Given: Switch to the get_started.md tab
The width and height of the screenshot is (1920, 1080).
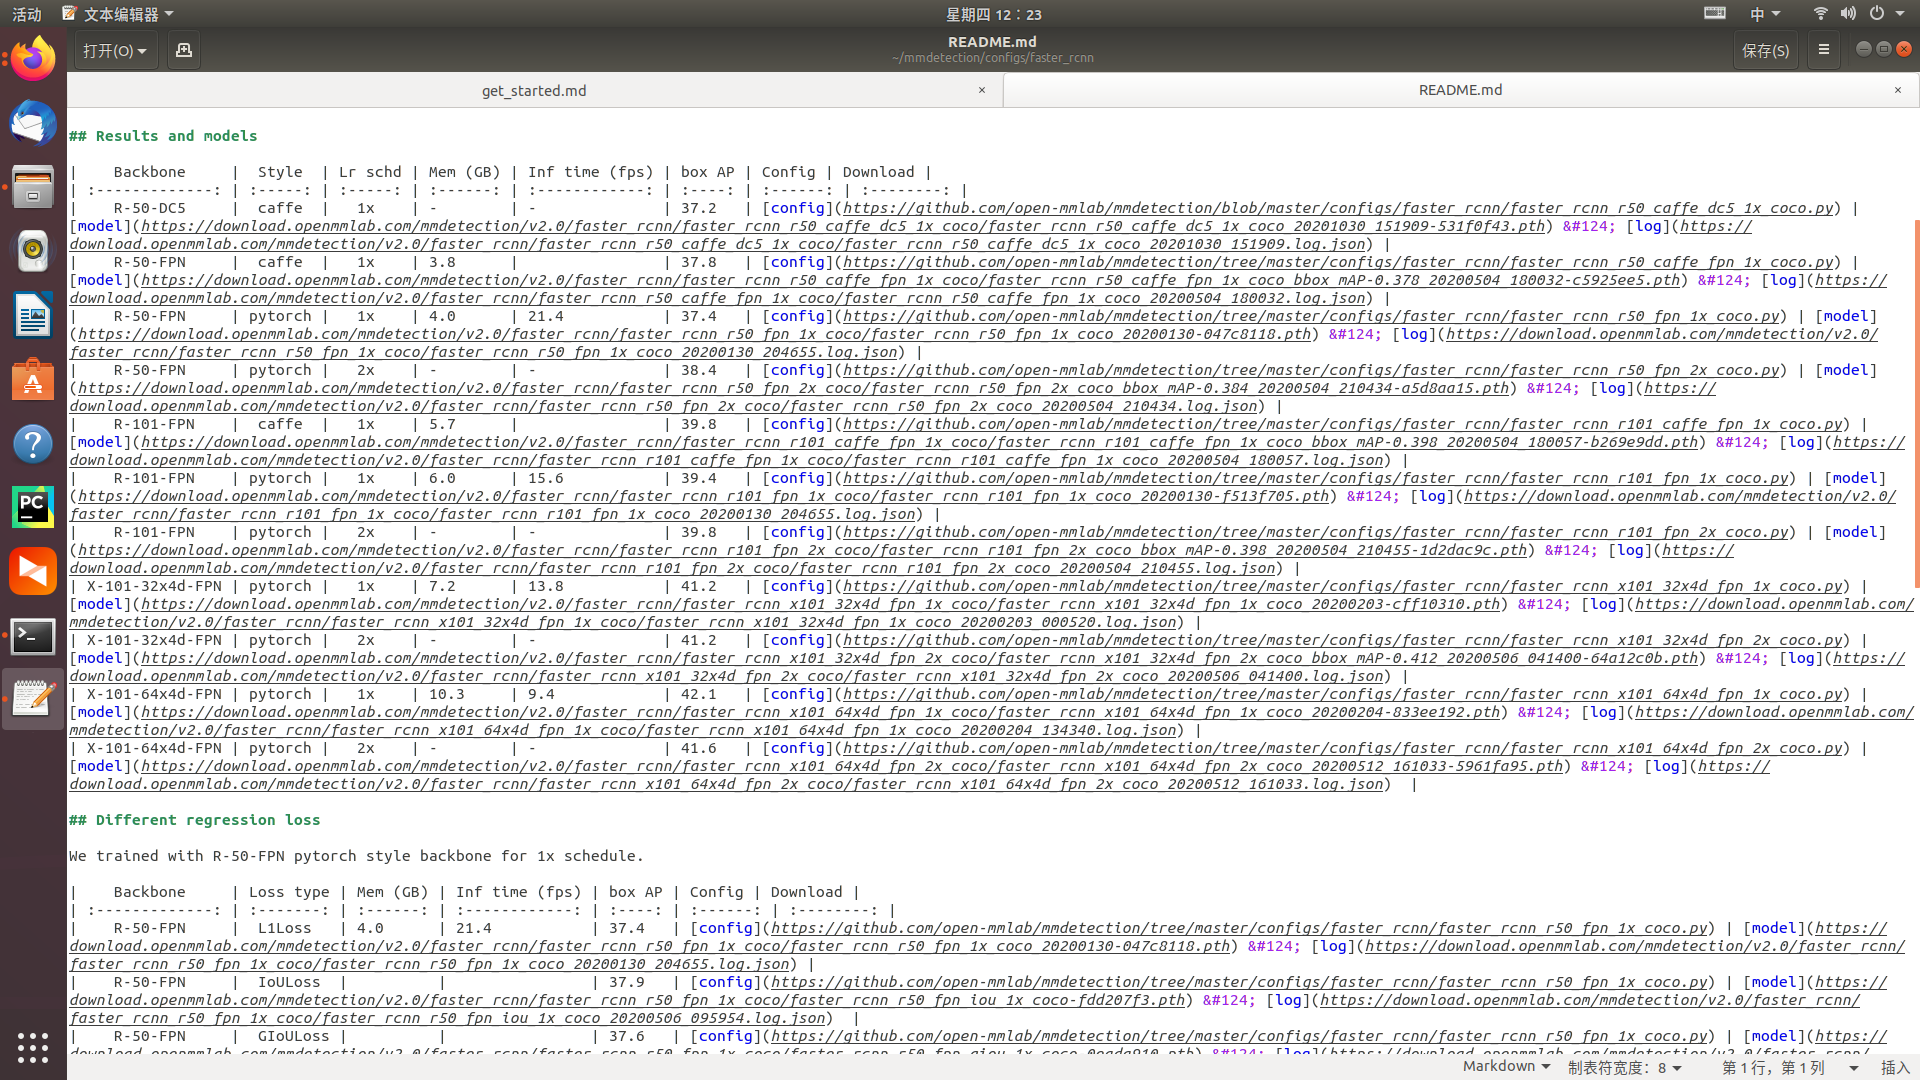Looking at the screenshot, I should pyautogui.click(x=533, y=90).
